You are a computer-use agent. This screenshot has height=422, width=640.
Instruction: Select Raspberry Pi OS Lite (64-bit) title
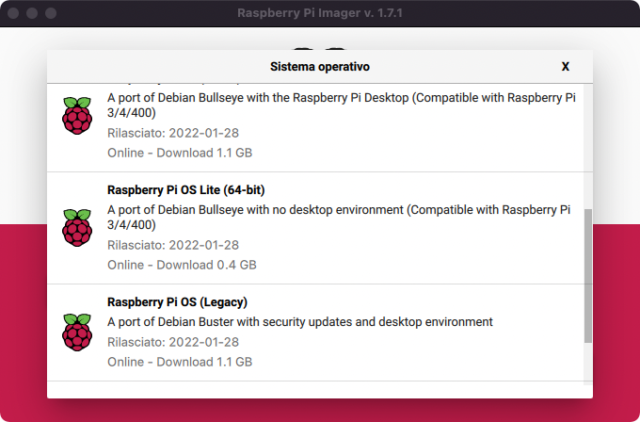pos(185,190)
